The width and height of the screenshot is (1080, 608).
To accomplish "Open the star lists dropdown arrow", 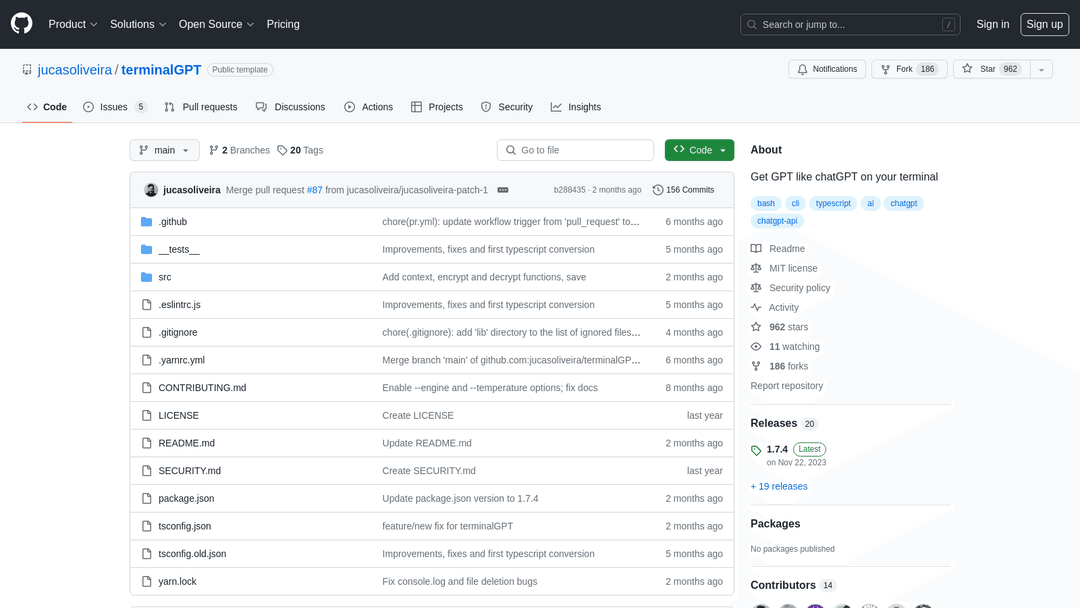I will [1041, 70].
